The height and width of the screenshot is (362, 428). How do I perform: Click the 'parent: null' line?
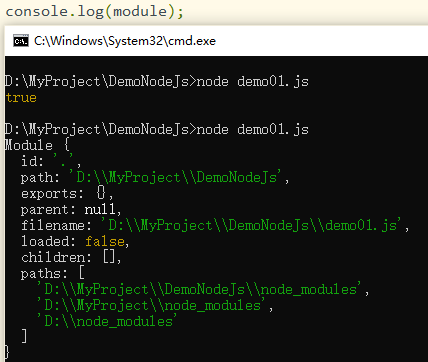pos(71,209)
